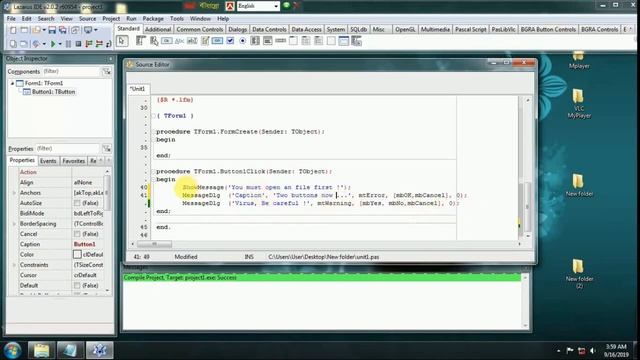This screenshot has height=360, width=640.
Task: Collapse Form1: TForm1 tree node
Action: pyautogui.click(x=12, y=83)
